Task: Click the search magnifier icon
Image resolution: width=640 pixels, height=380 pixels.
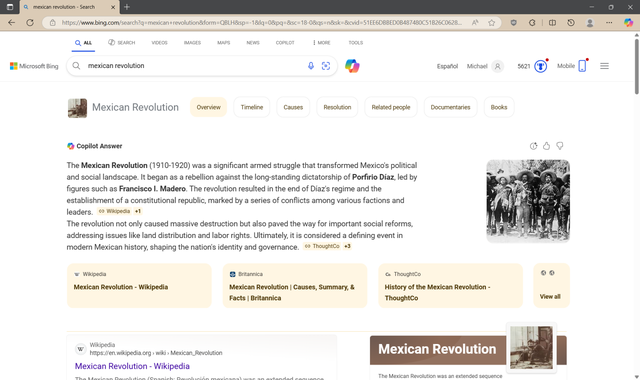Action: tap(76, 66)
